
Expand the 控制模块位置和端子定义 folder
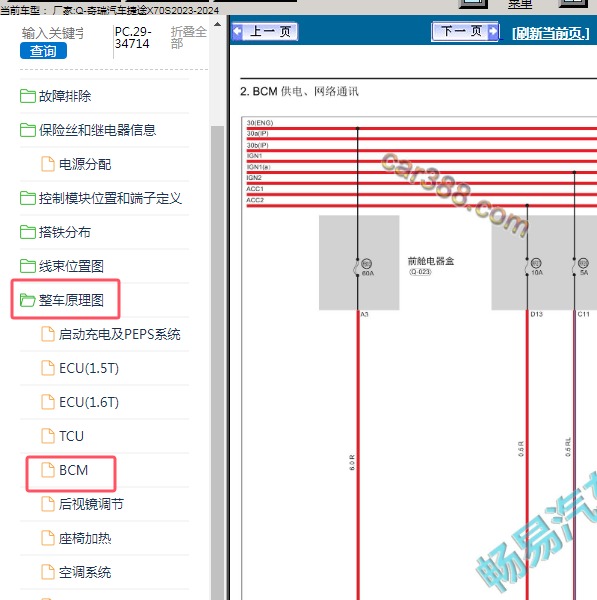(101, 198)
